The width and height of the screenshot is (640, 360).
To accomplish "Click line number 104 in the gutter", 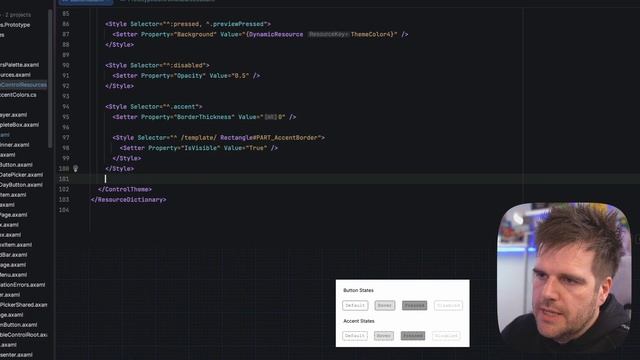I will point(64,210).
